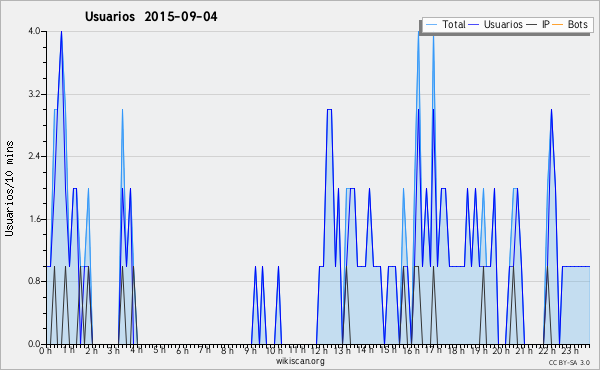Click the y-axis label 'Usuarios/10 mins'
Screen dimensions: 600x370
coord(9,189)
